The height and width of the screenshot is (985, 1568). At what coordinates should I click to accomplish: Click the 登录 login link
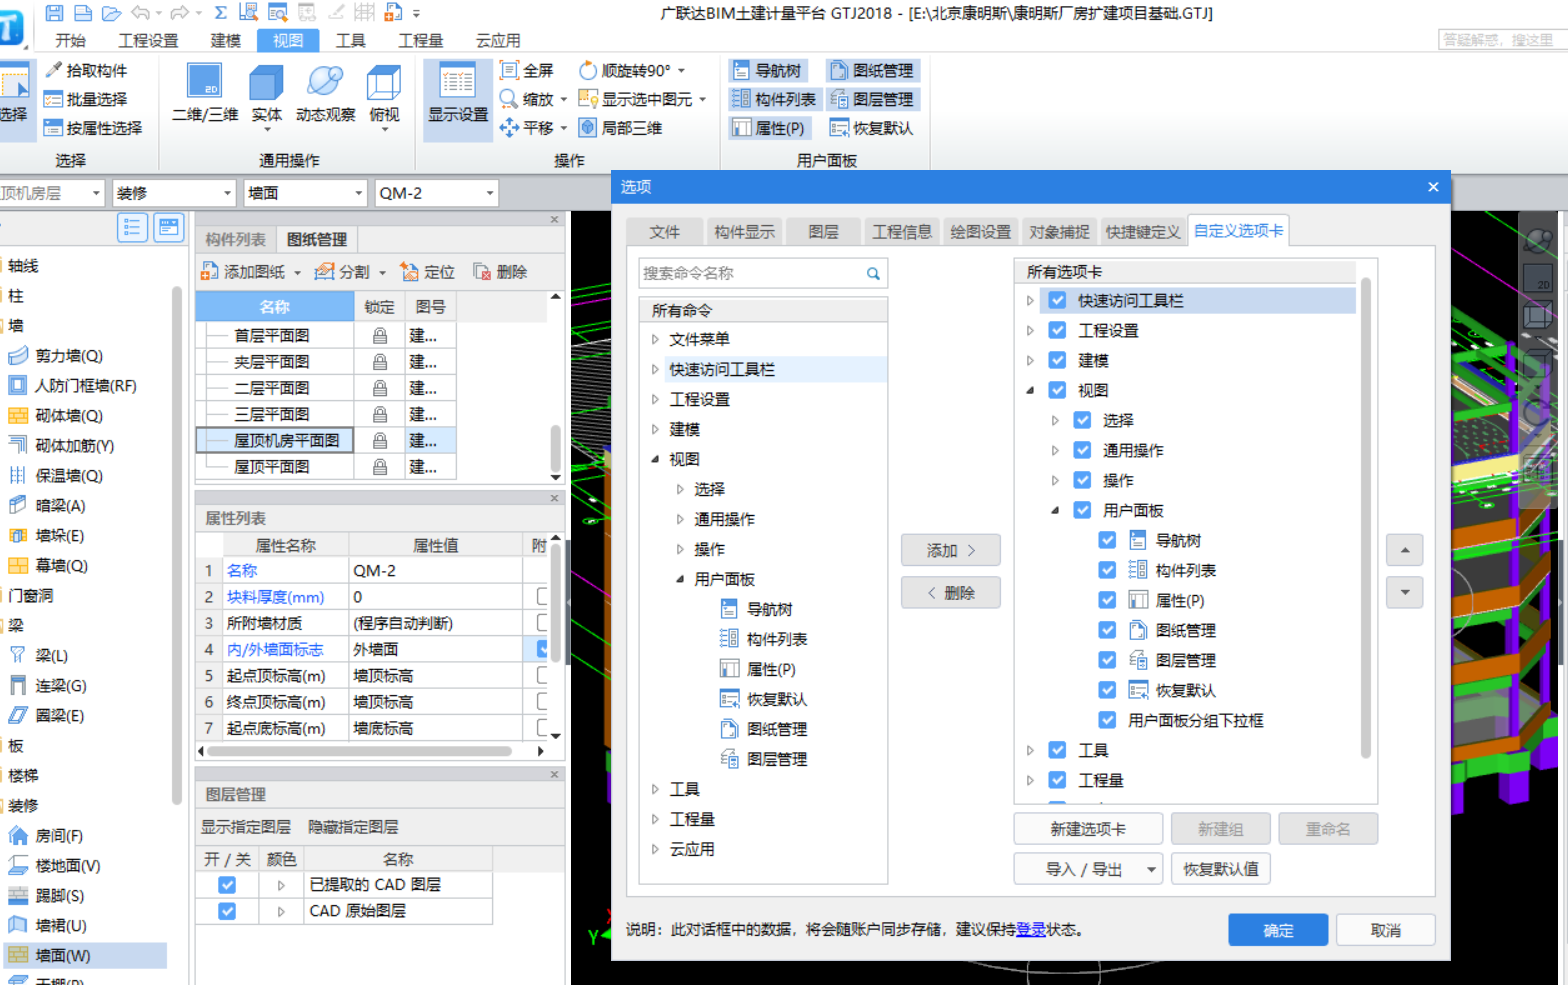point(1030,930)
